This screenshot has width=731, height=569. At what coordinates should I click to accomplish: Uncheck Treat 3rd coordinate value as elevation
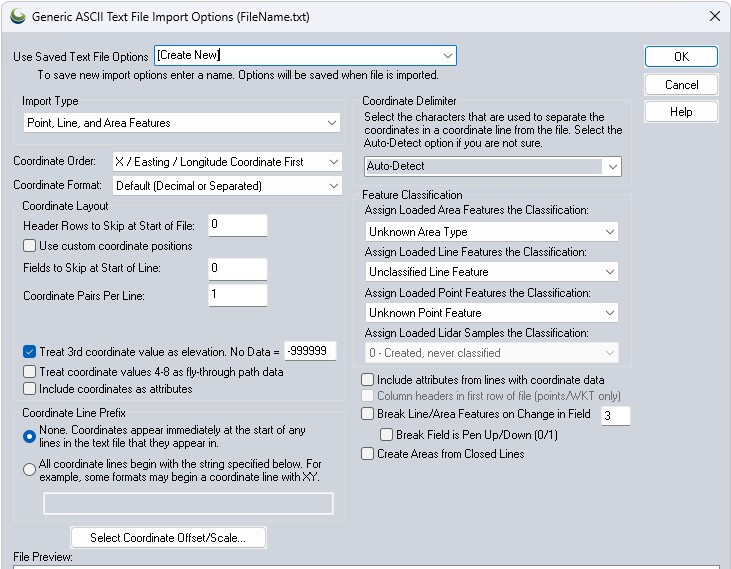[30, 352]
